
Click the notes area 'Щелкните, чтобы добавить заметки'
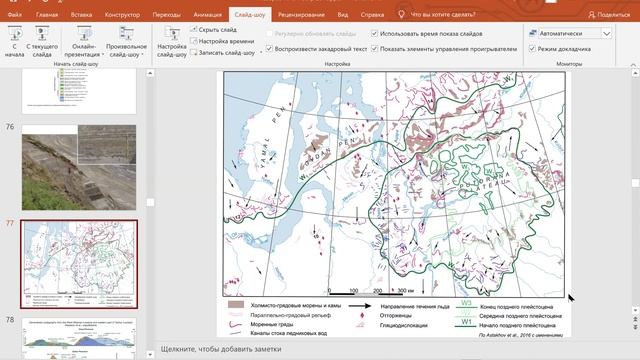click(x=221, y=349)
